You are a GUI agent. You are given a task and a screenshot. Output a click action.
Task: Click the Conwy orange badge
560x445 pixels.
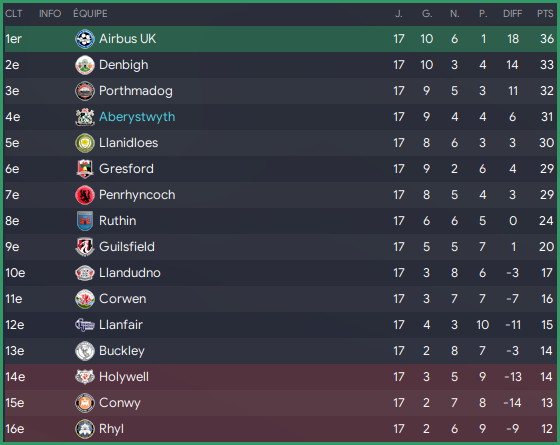85,403
